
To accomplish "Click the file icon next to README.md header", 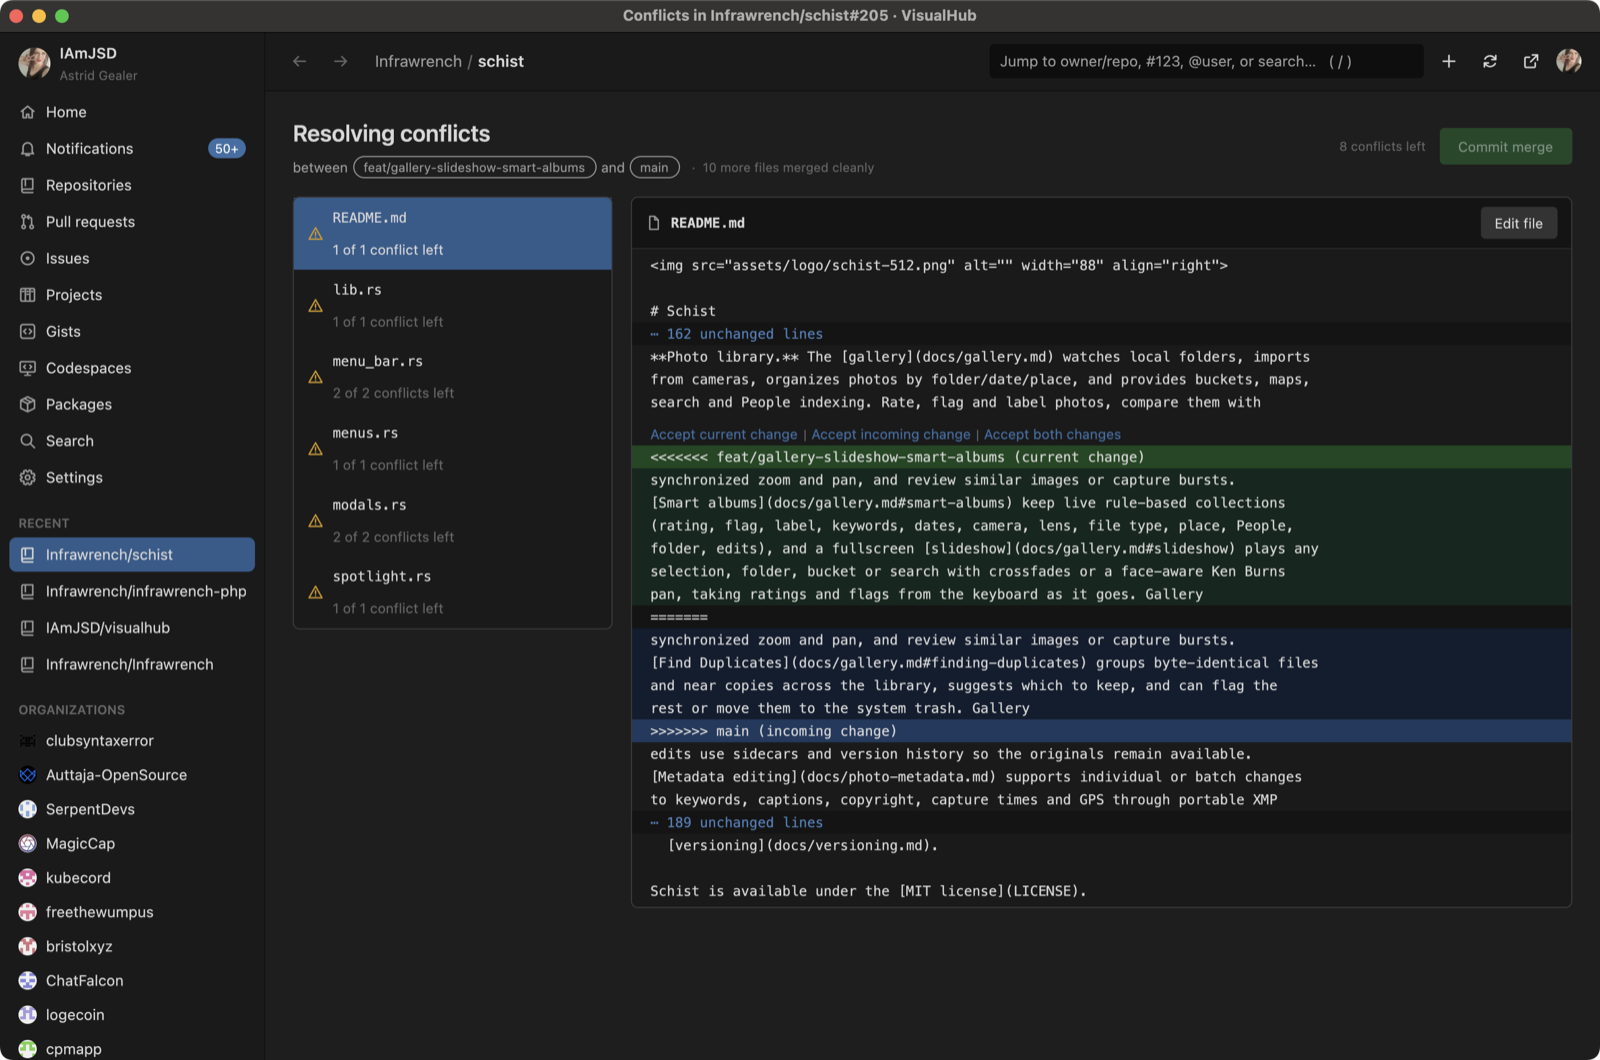I will click(x=654, y=223).
